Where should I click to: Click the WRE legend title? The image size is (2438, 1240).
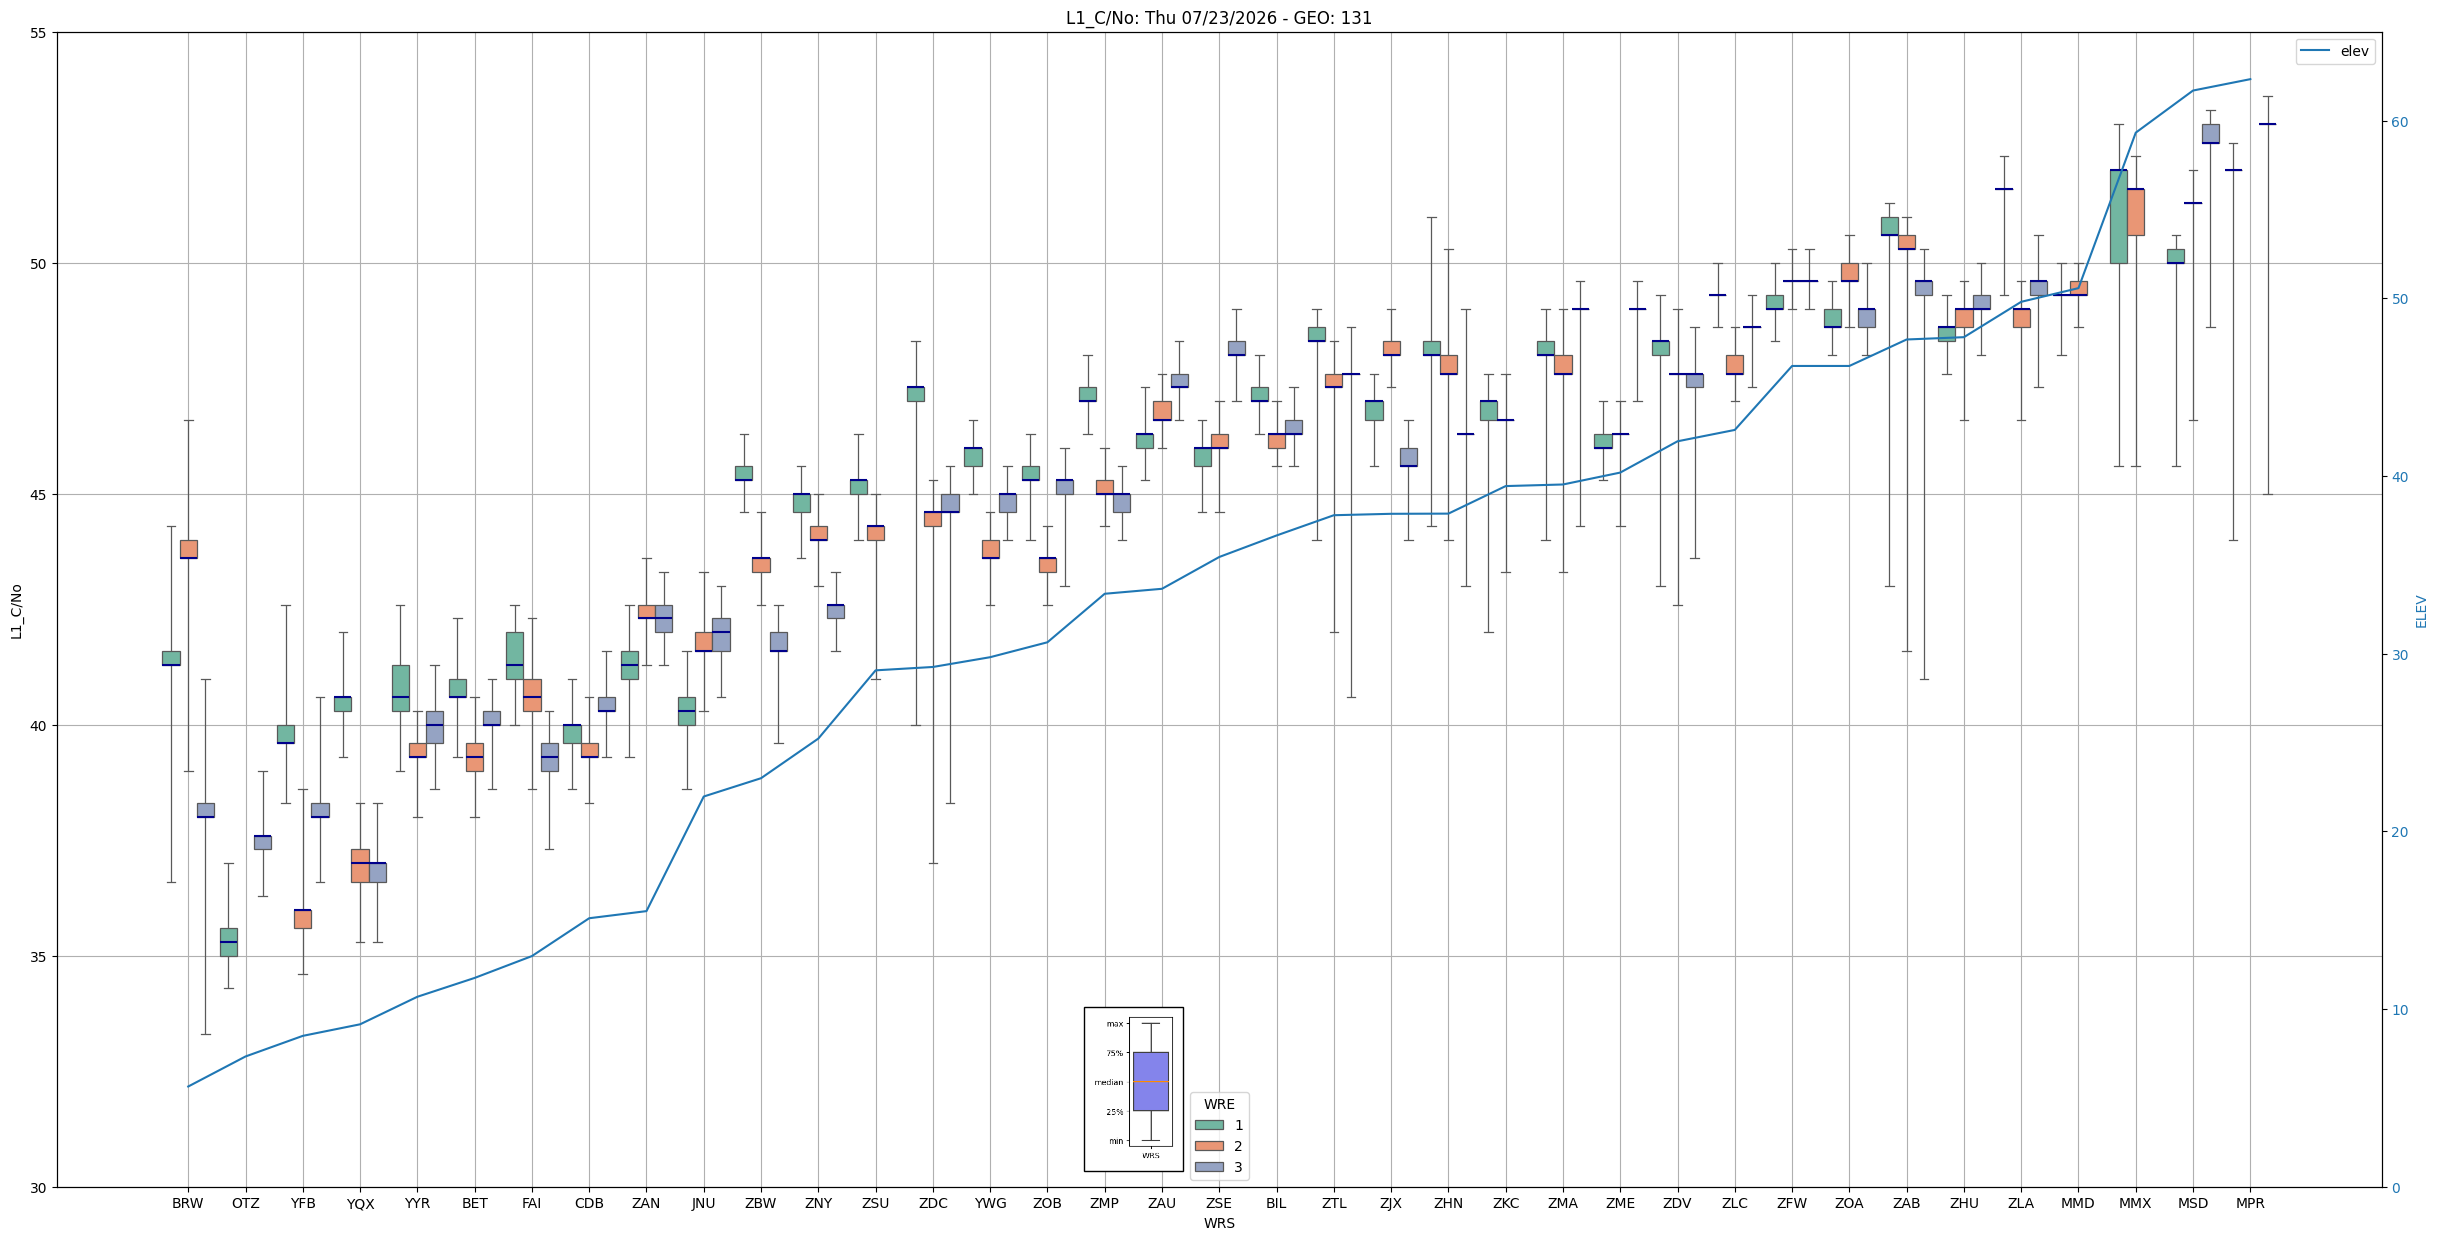[x=1219, y=1104]
